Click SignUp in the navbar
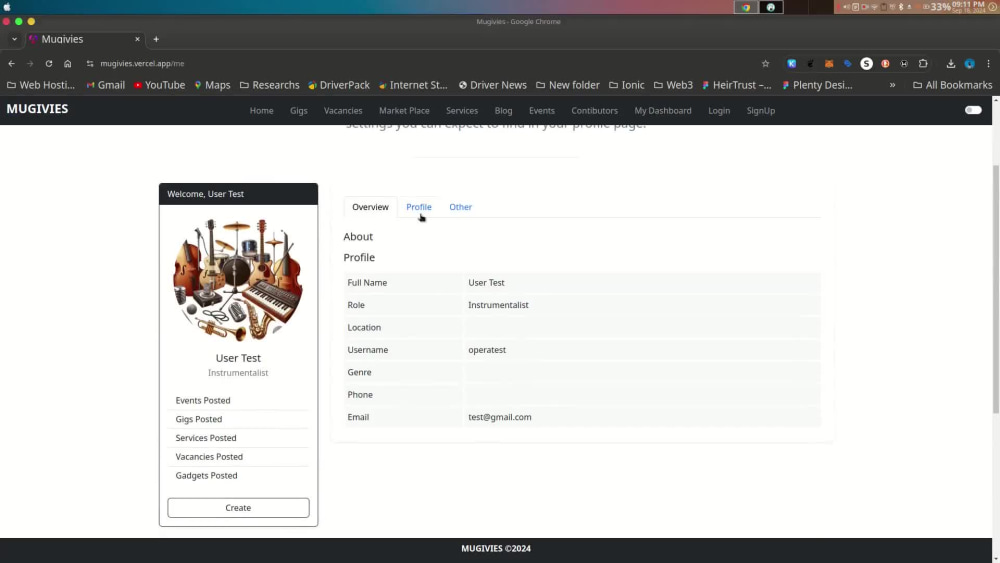 tap(761, 111)
